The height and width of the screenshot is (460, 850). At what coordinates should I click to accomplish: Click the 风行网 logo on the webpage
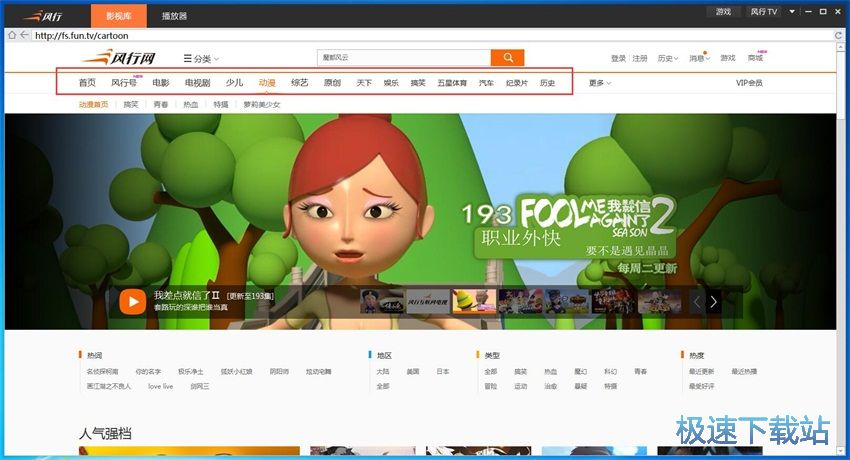[x=118, y=57]
